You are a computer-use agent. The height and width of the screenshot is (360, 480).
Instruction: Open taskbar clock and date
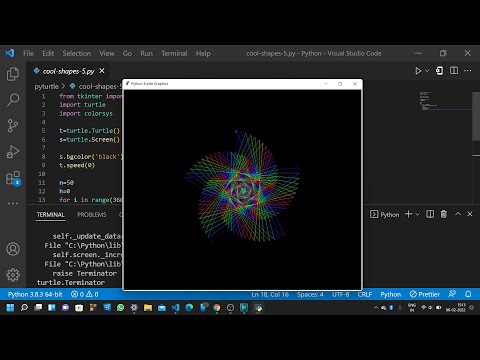(456, 307)
